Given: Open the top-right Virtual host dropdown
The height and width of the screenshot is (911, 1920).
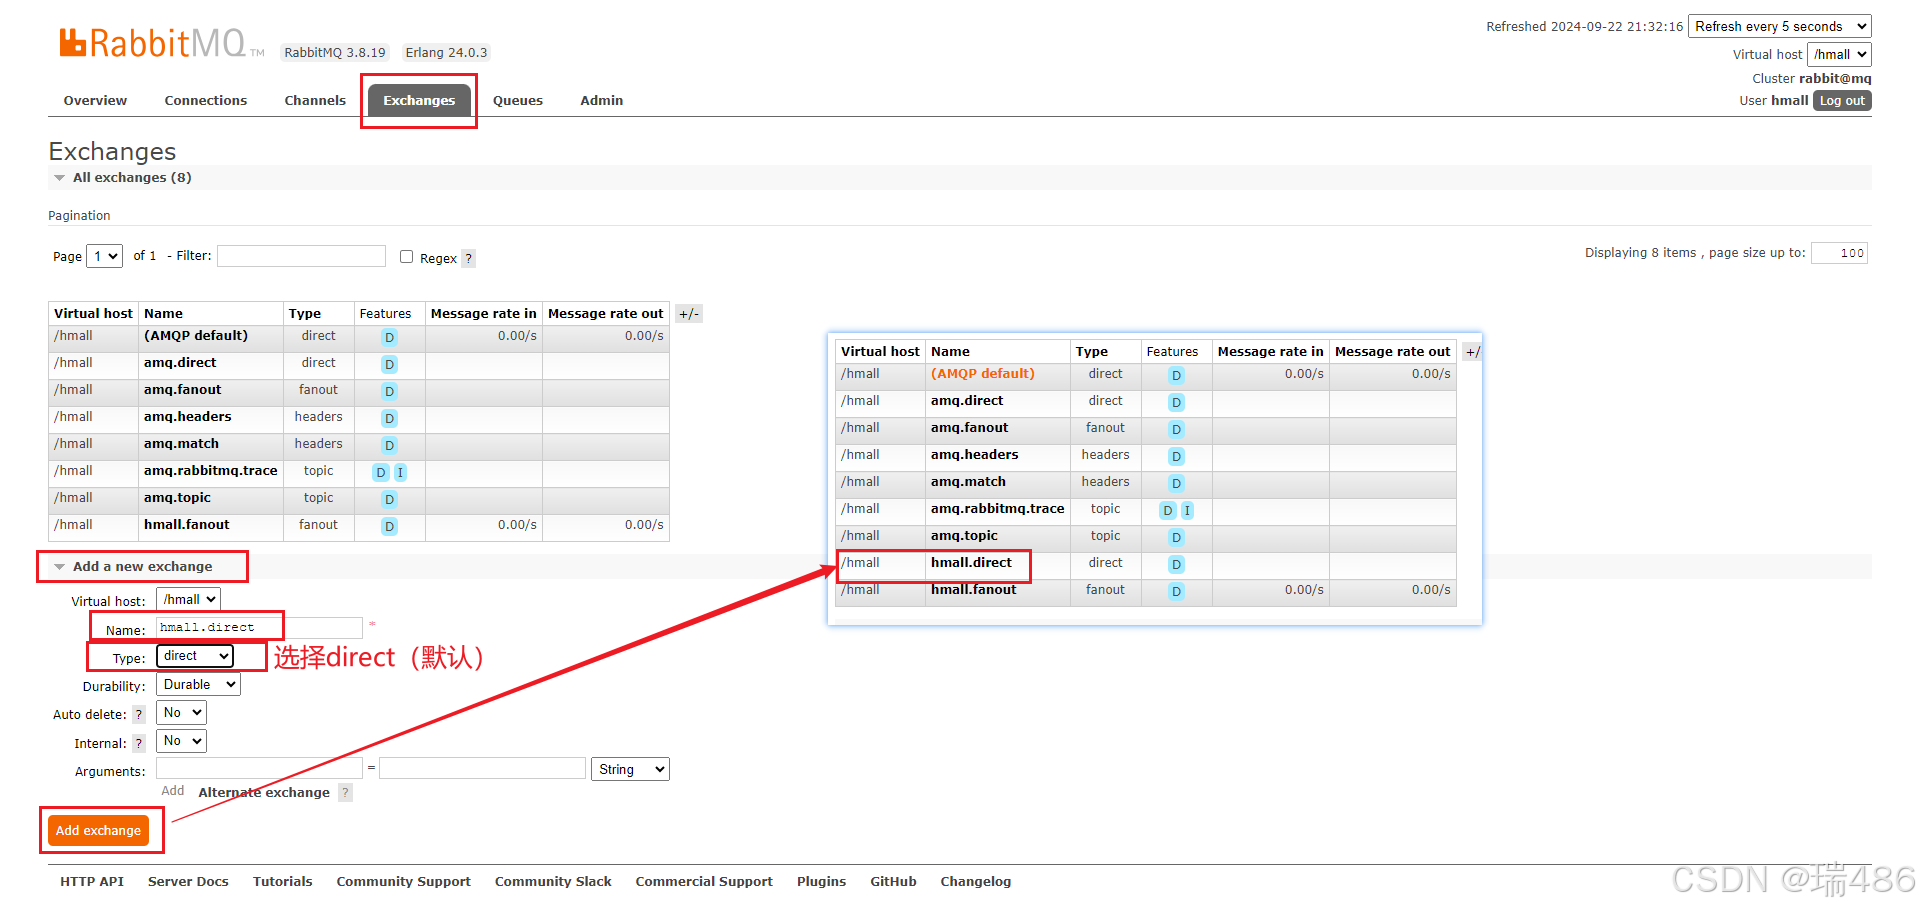Looking at the screenshot, I should (x=1839, y=55).
